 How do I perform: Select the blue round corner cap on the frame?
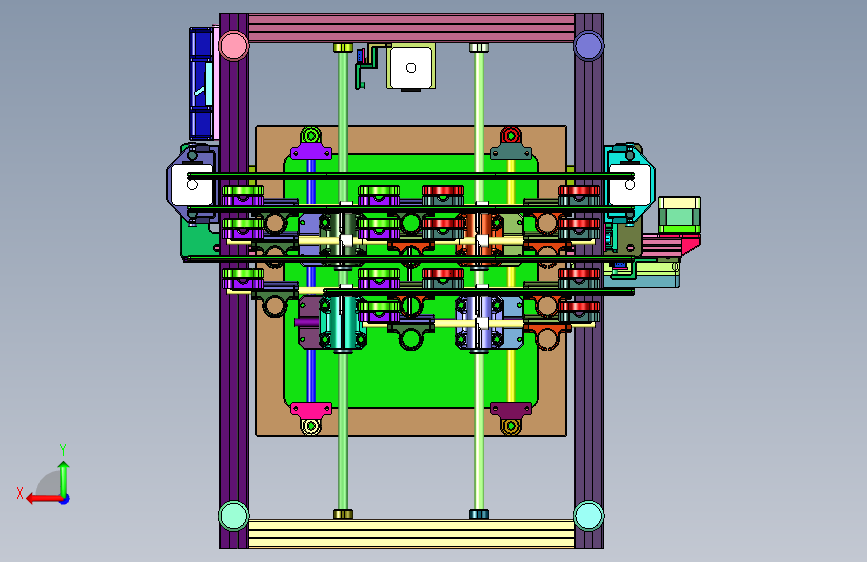588,45
